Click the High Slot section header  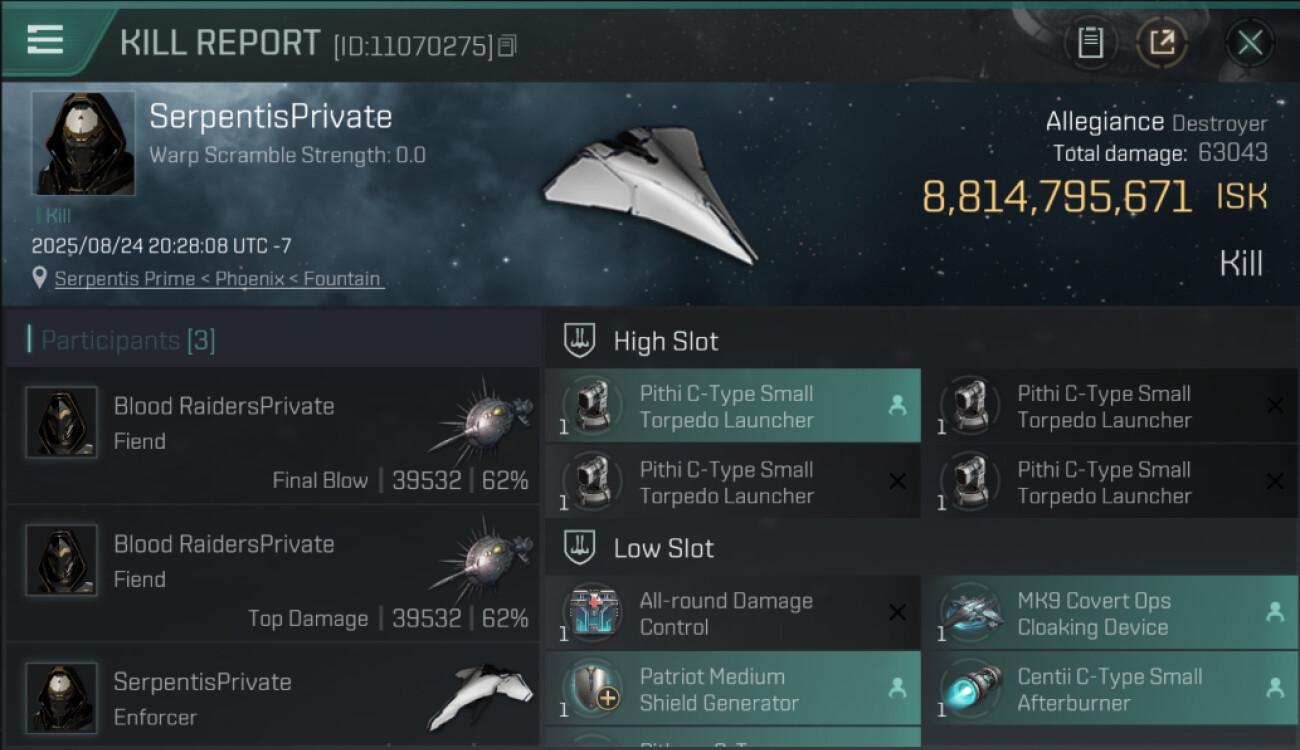pos(665,341)
